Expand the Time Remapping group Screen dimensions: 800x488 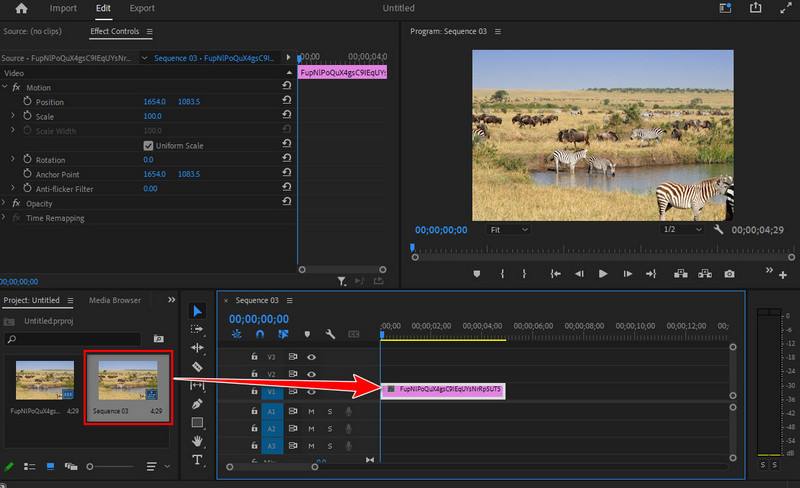4,217
